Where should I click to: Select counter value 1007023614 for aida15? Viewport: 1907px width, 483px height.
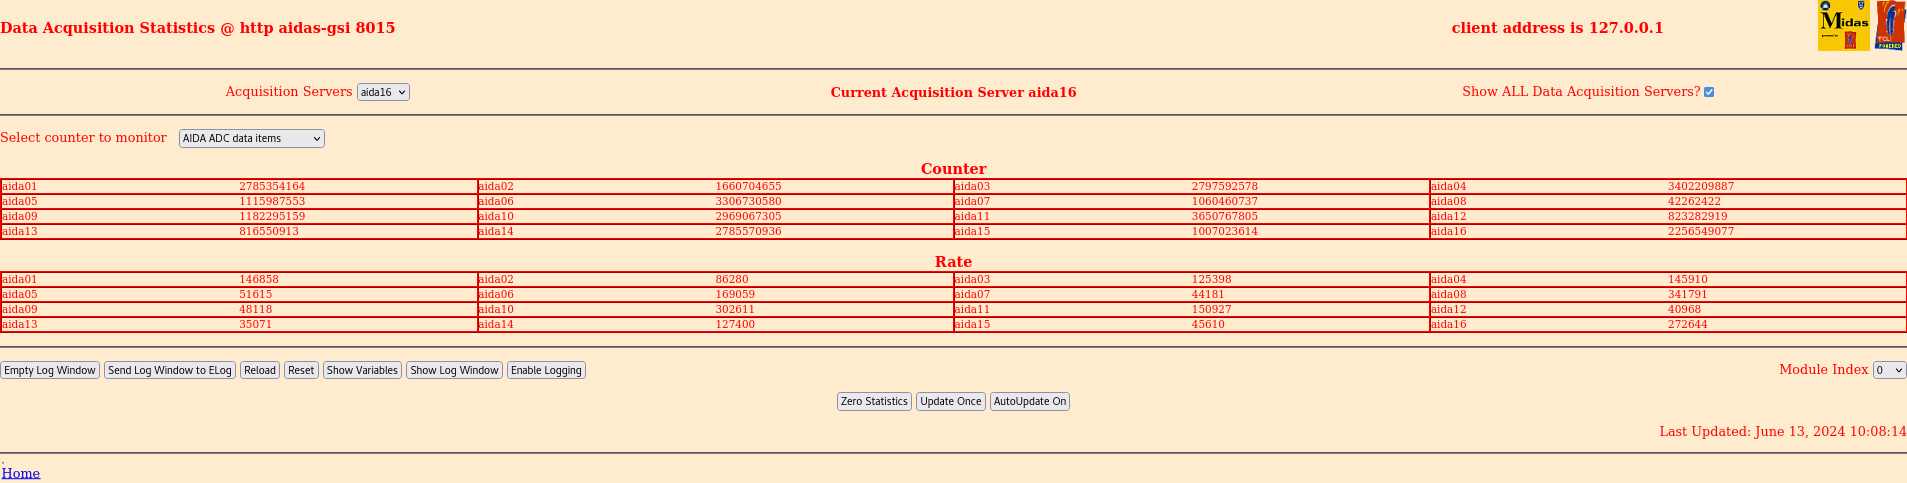click(x=1225, y=232)
